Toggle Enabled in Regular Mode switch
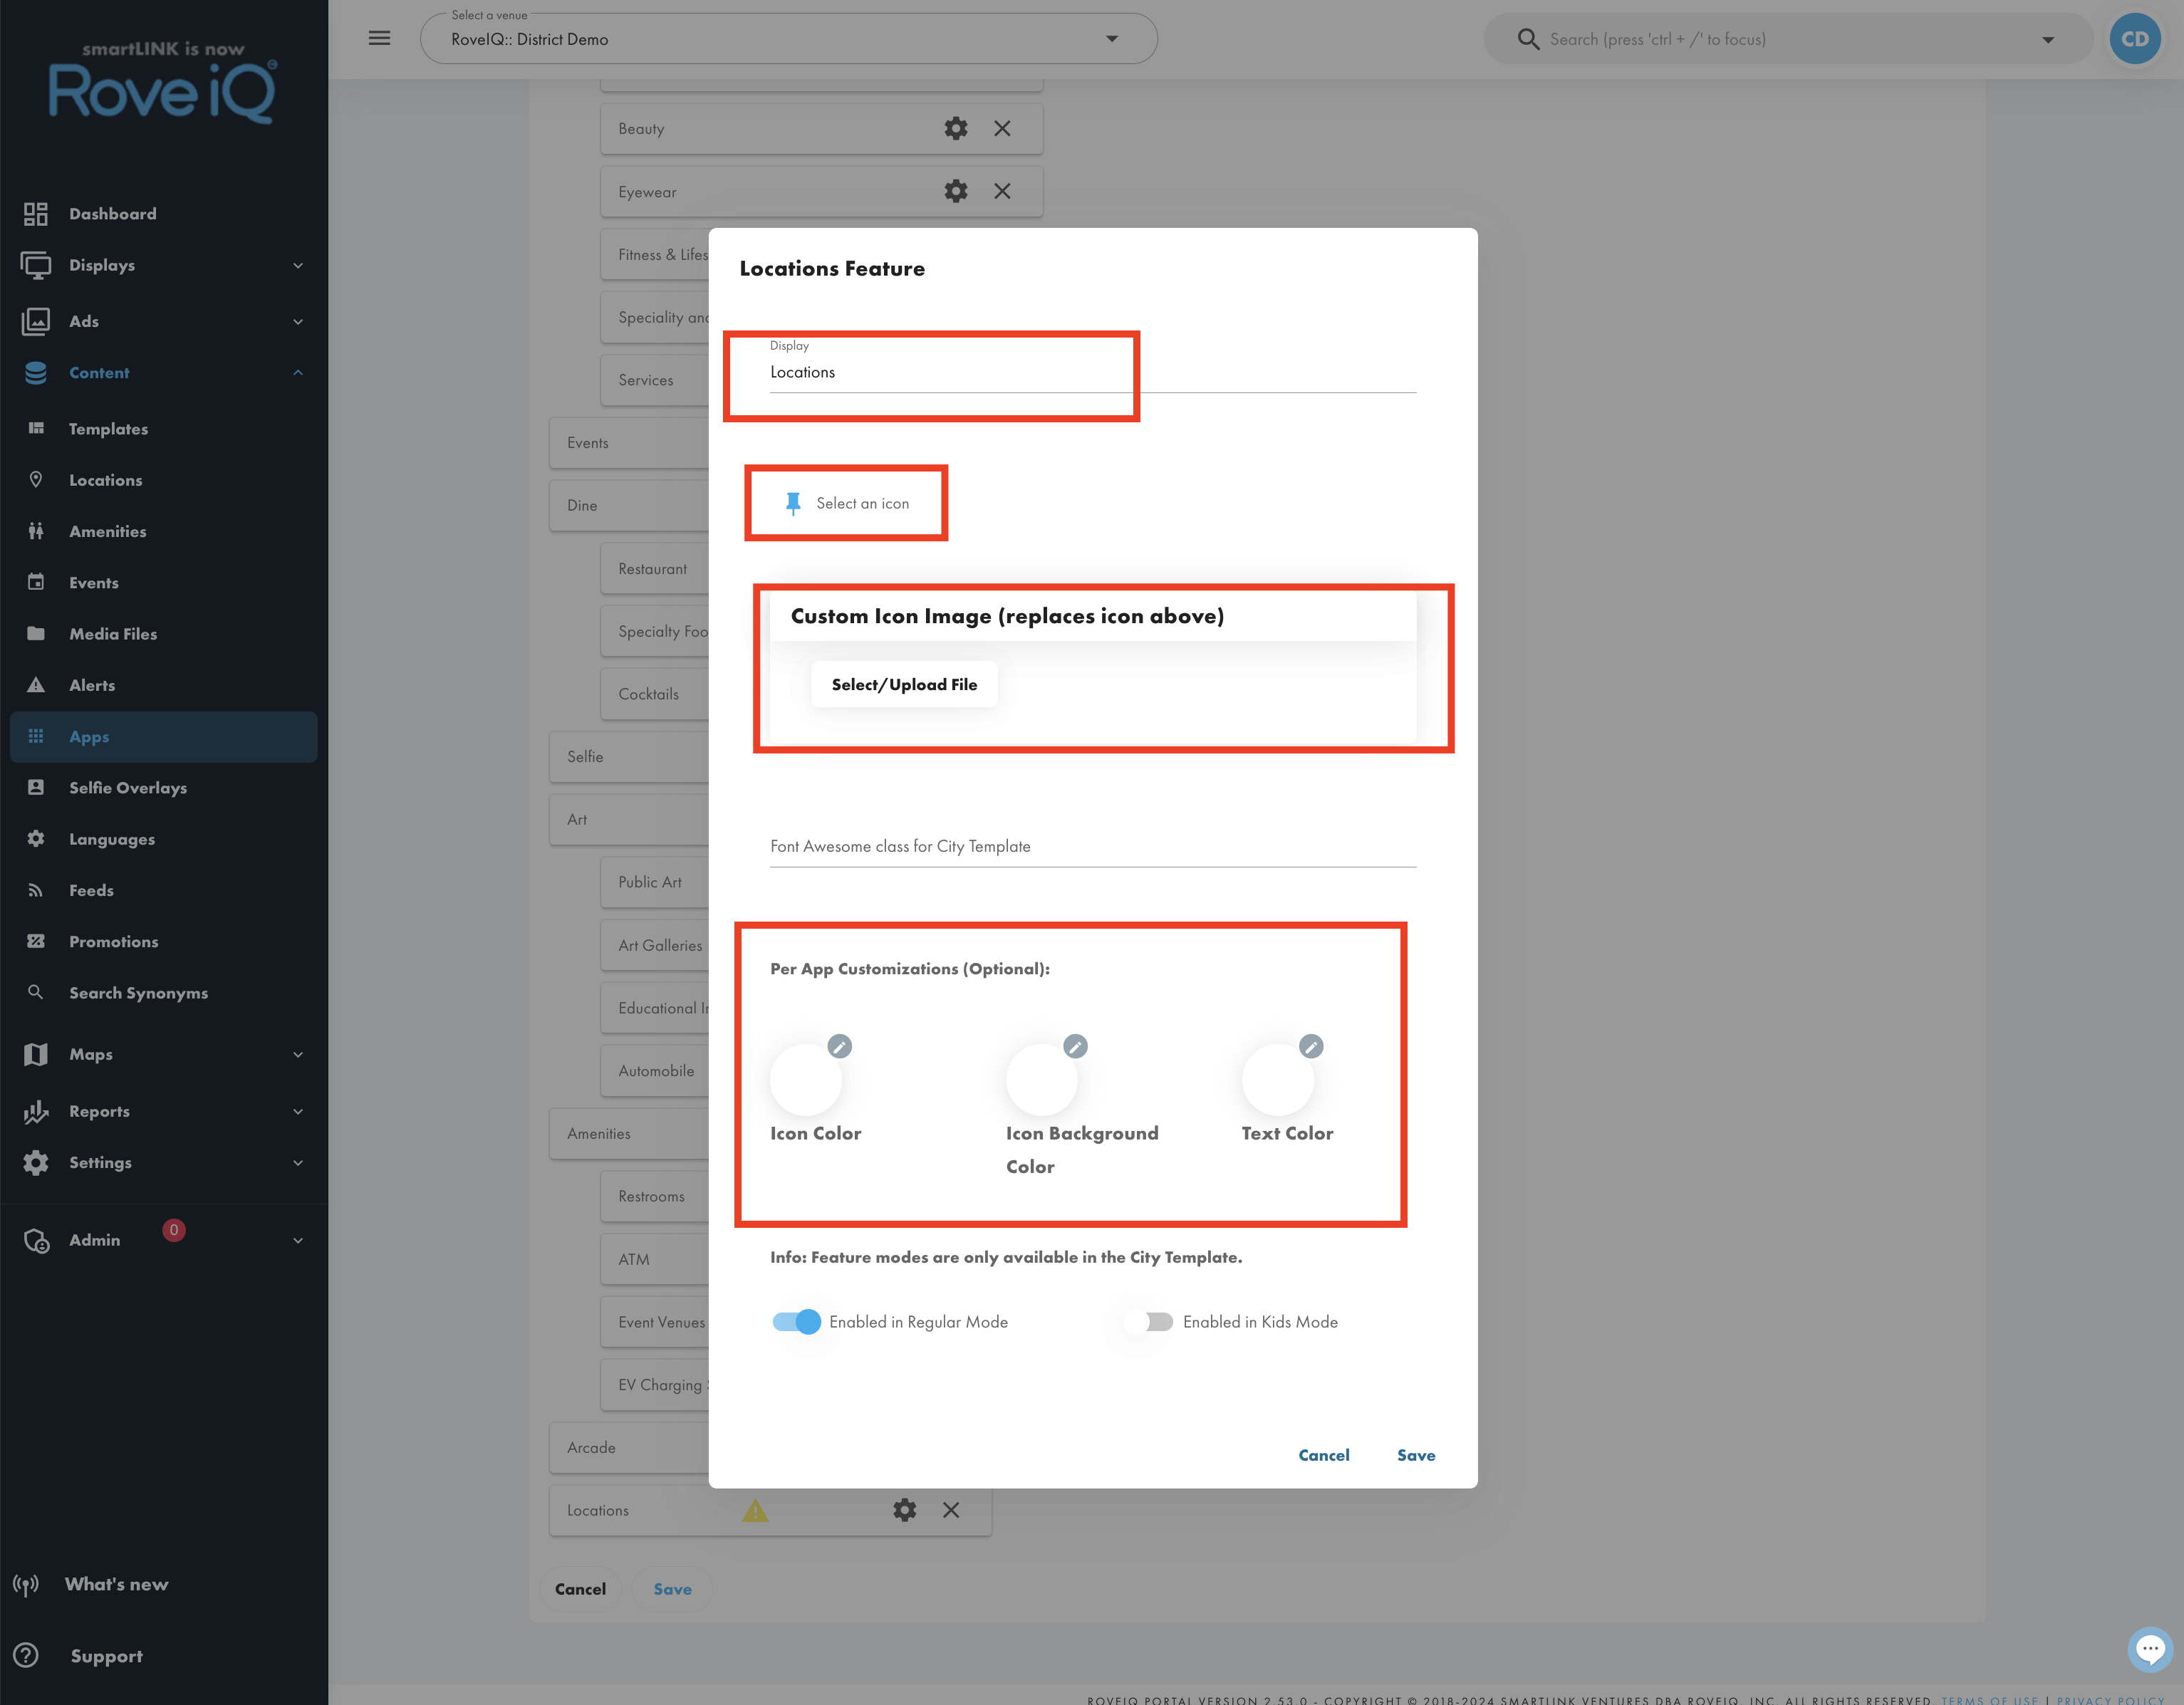 pyautogui.click(x=796, y=1322)
